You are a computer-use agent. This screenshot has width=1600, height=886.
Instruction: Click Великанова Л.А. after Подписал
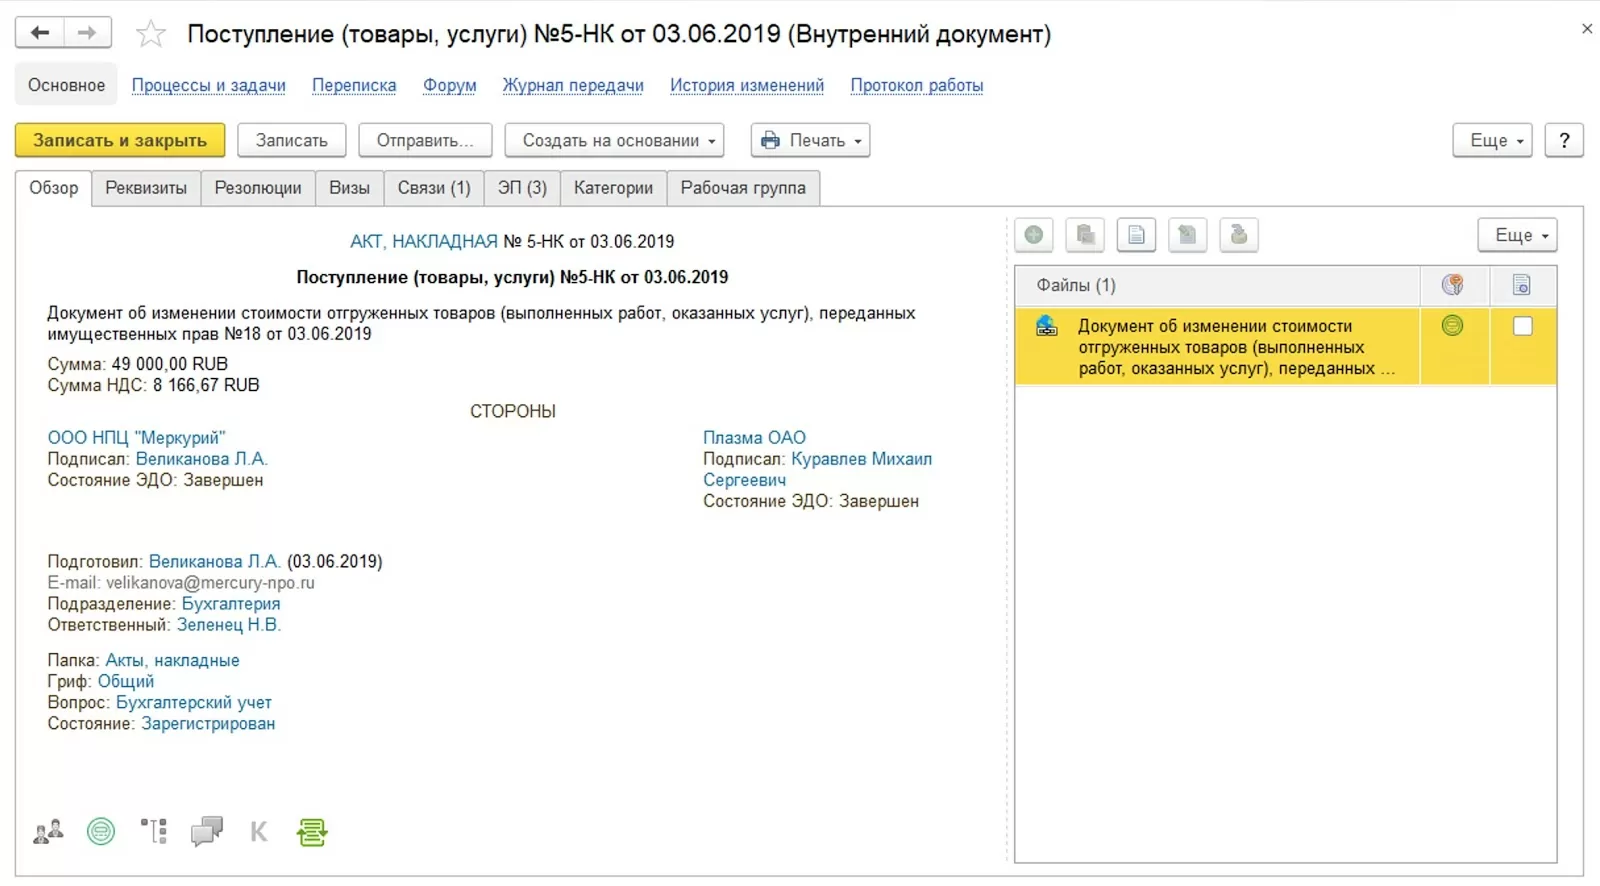point(201,459)
